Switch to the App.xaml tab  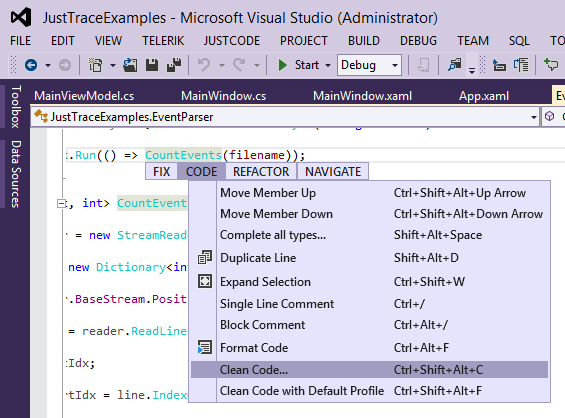pos(484,96)
